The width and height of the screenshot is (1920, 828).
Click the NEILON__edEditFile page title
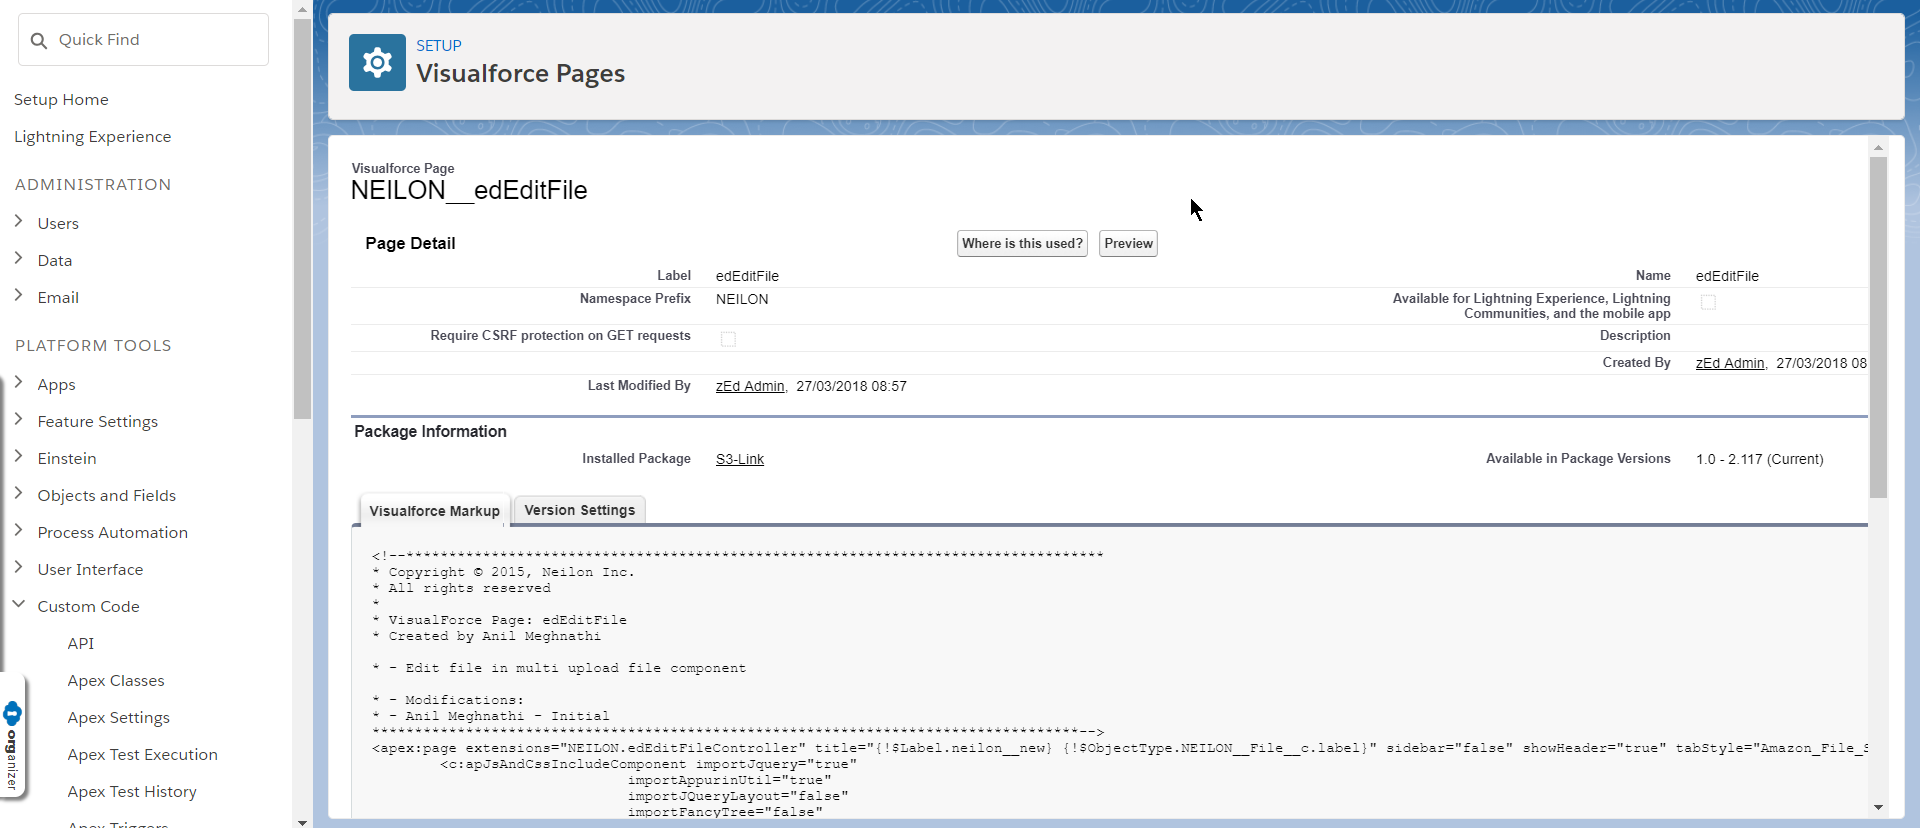469,190
